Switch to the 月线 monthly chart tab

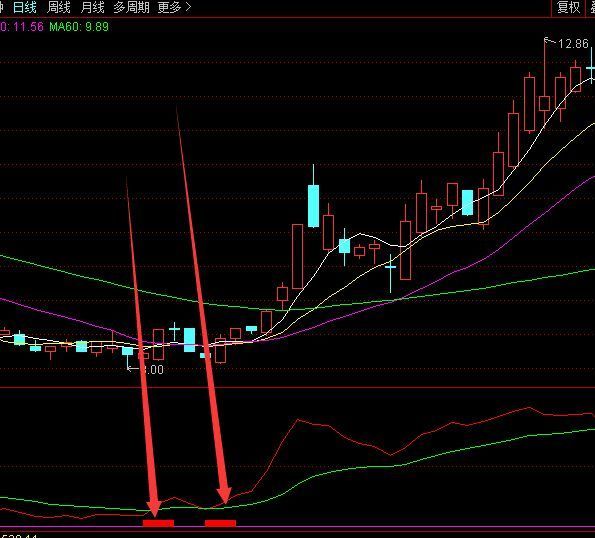pyautogui.click(x=92, y=7)
